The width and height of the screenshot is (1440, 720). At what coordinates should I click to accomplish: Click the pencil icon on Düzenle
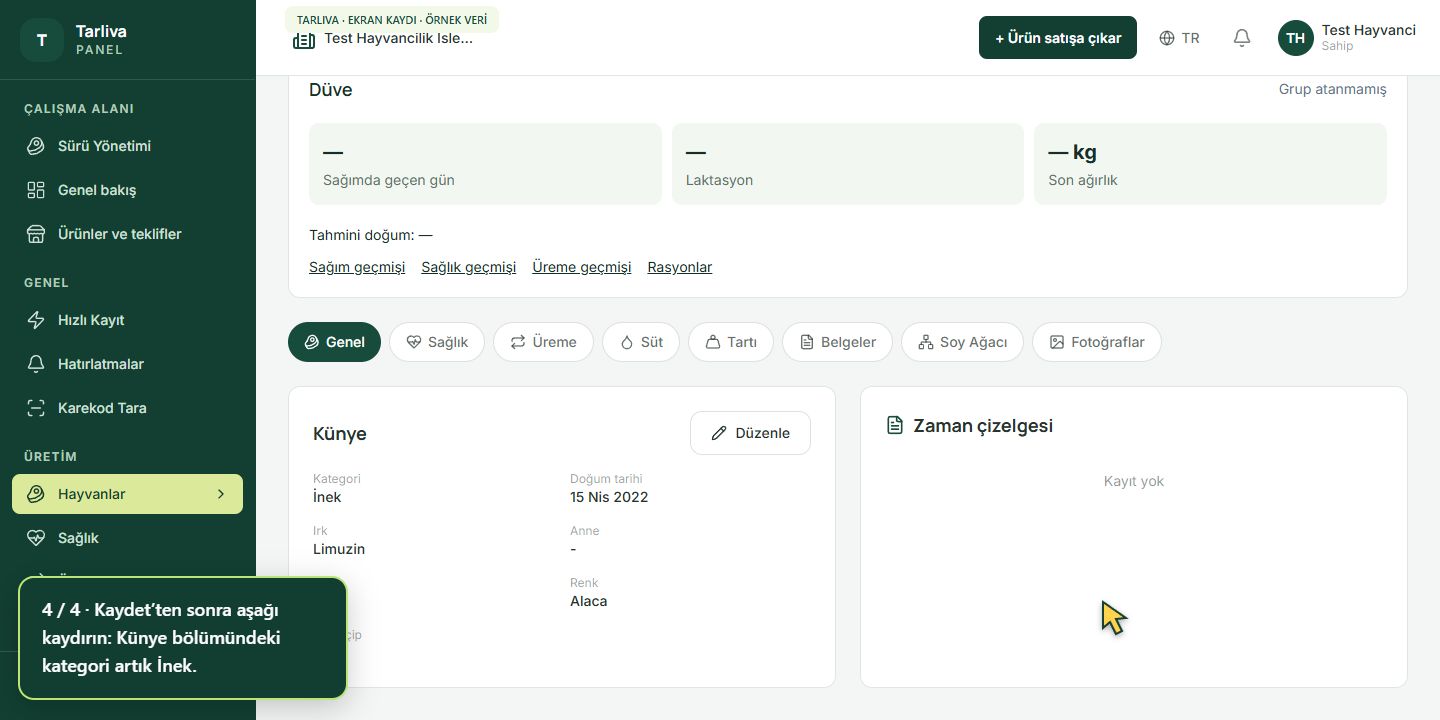pos(719,433)
